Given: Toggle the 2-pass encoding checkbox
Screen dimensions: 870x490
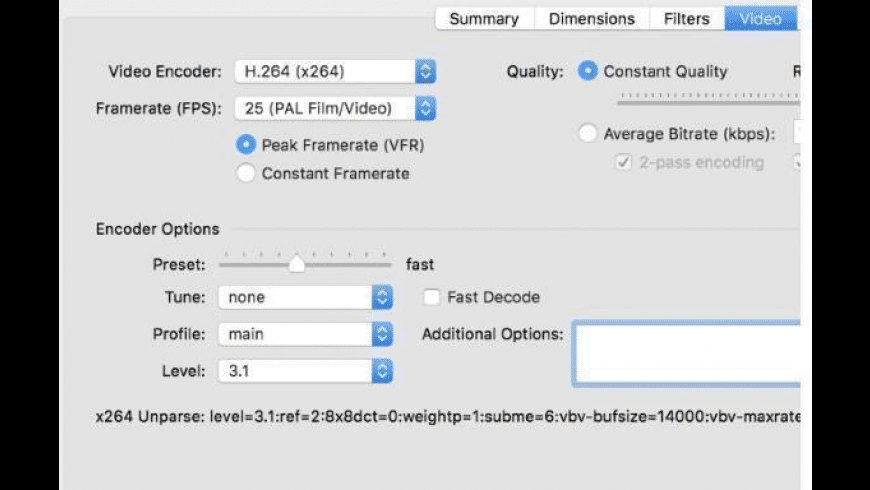Looking at the screenshot, I should [x=623, y=162].
